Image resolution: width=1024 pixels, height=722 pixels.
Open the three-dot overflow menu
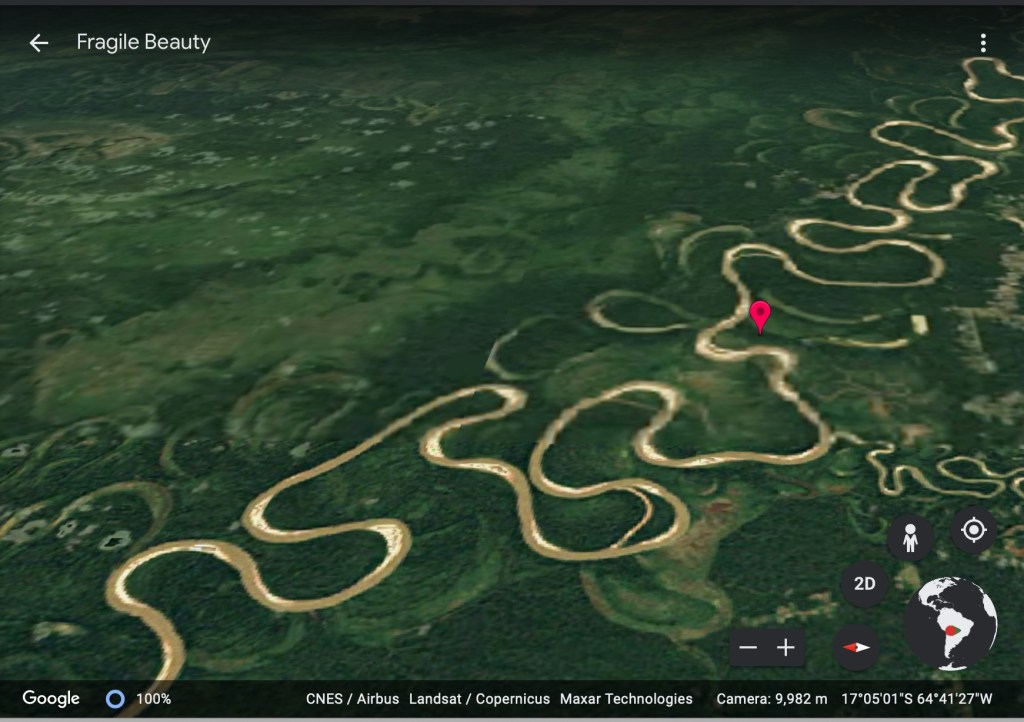983,42
